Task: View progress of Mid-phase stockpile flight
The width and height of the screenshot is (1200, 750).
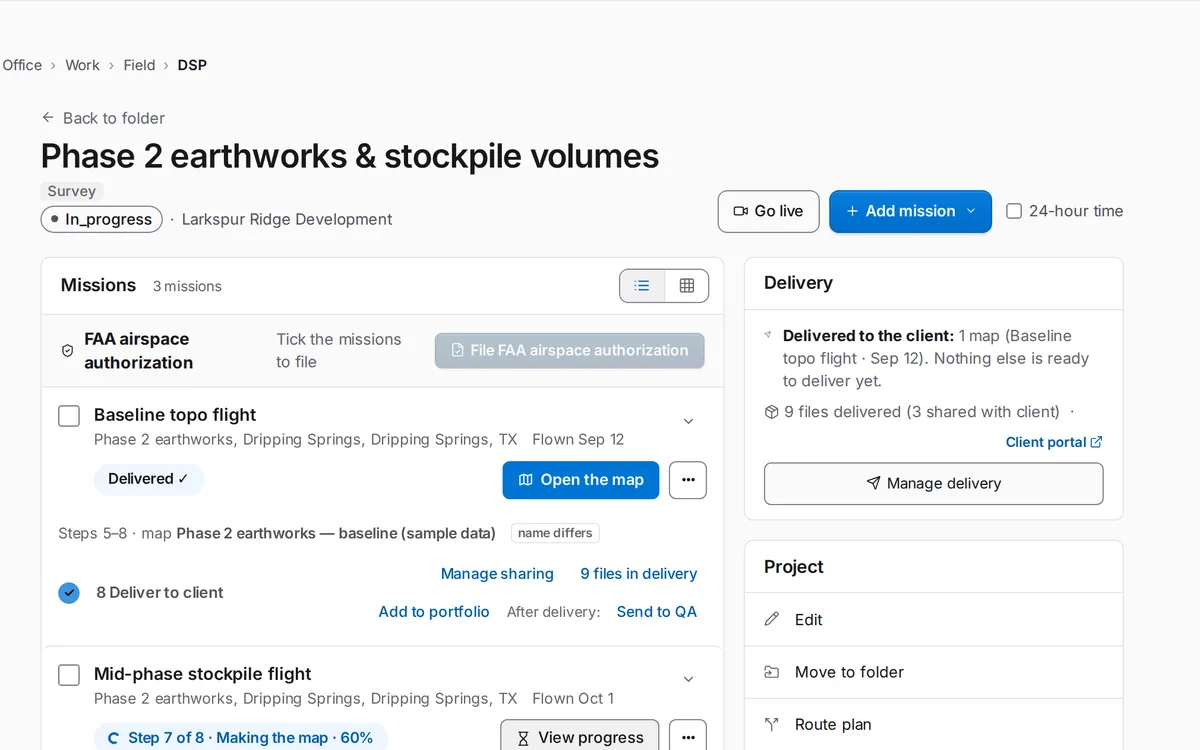Action: point(580,737)
